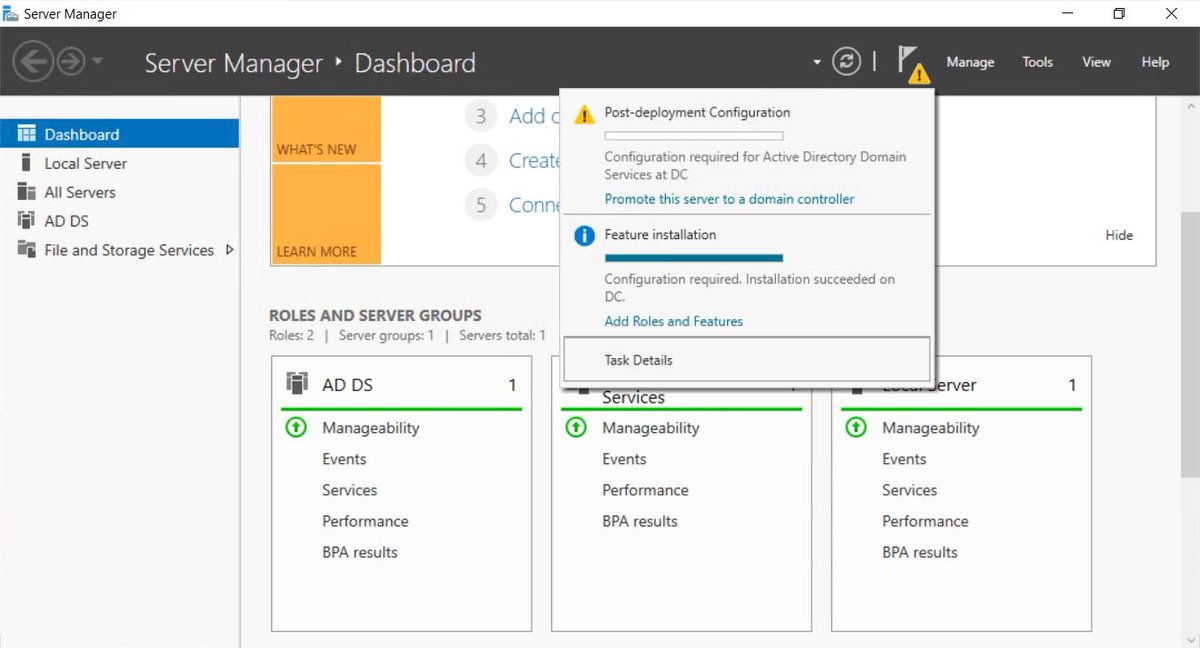
Task: Open AD DS Events
Action: click(344, 459)
